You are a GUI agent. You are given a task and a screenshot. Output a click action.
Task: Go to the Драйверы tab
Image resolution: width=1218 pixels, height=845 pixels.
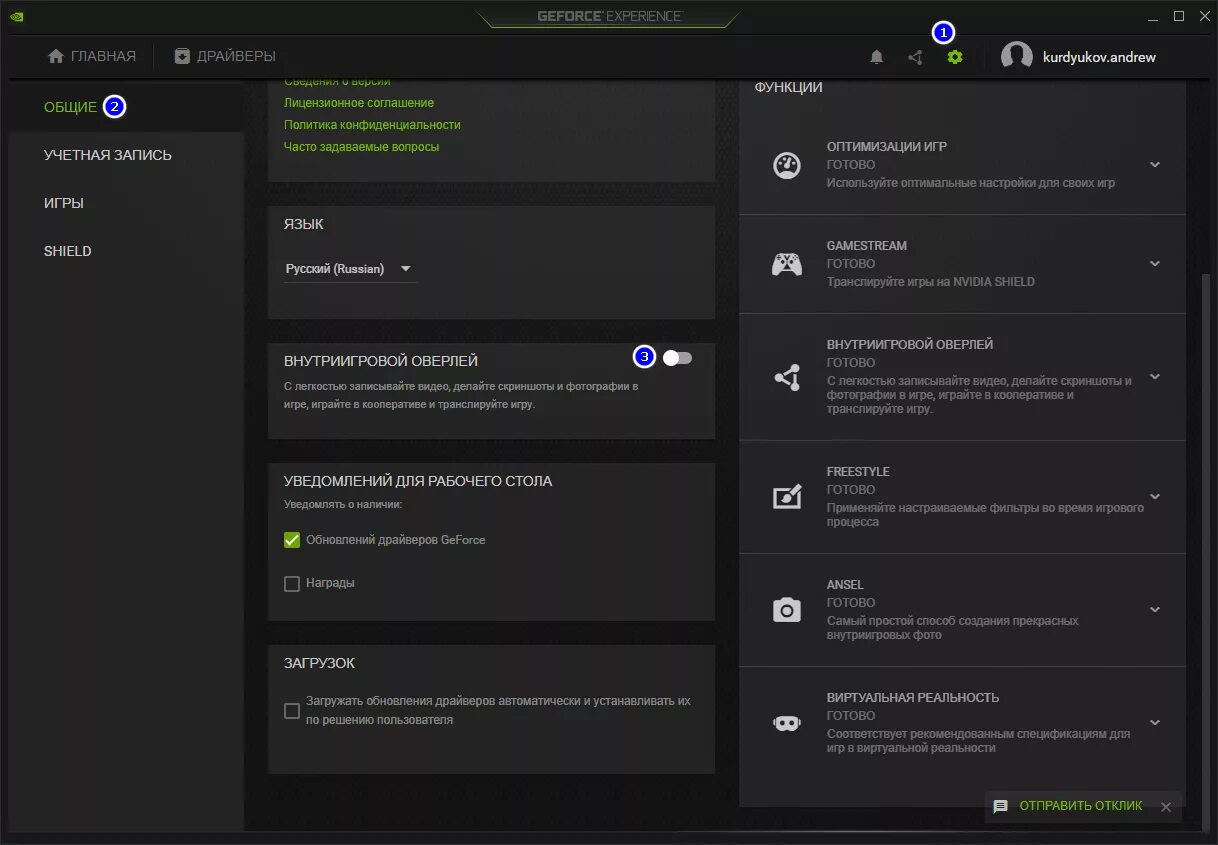pos(225,57)
